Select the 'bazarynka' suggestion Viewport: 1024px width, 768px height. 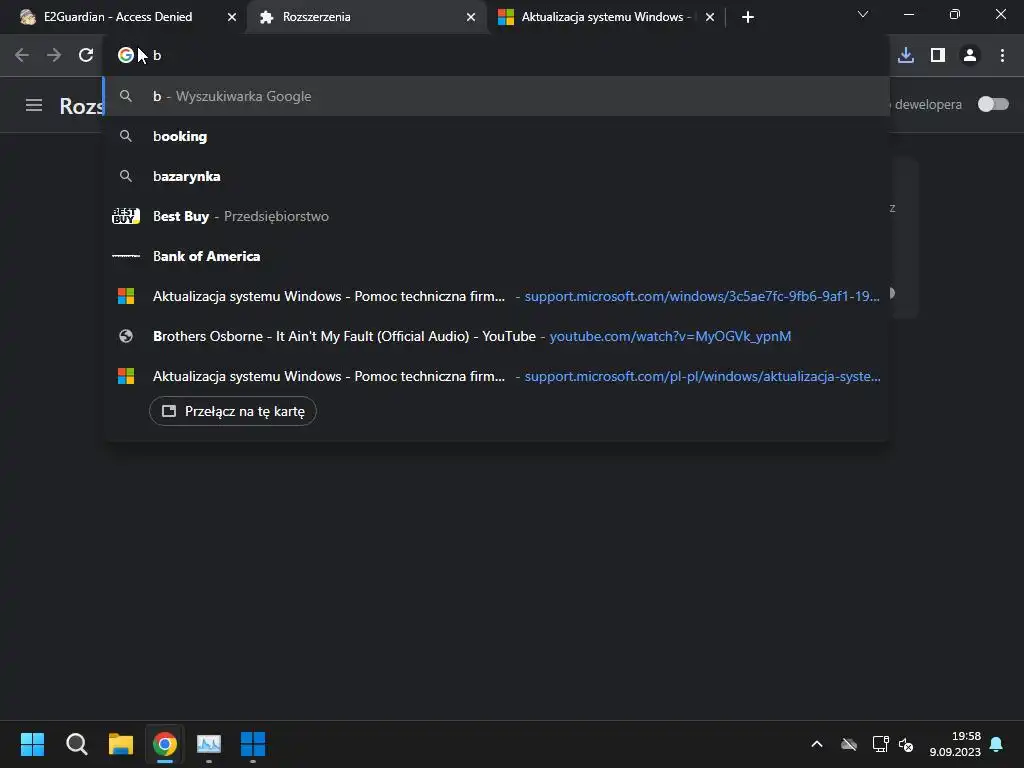coord(496,176)
